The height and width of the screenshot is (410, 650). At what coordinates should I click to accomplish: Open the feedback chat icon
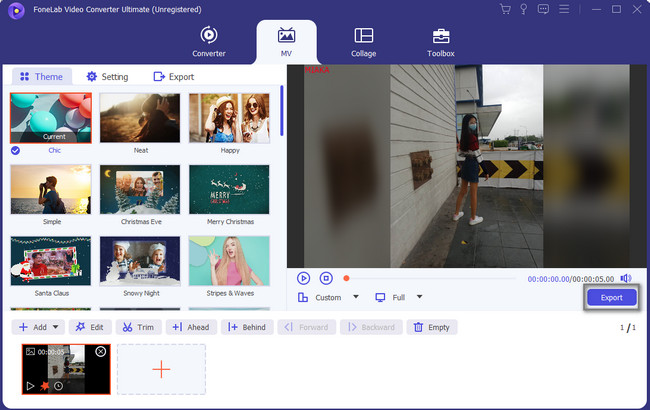tap(542, 9)
